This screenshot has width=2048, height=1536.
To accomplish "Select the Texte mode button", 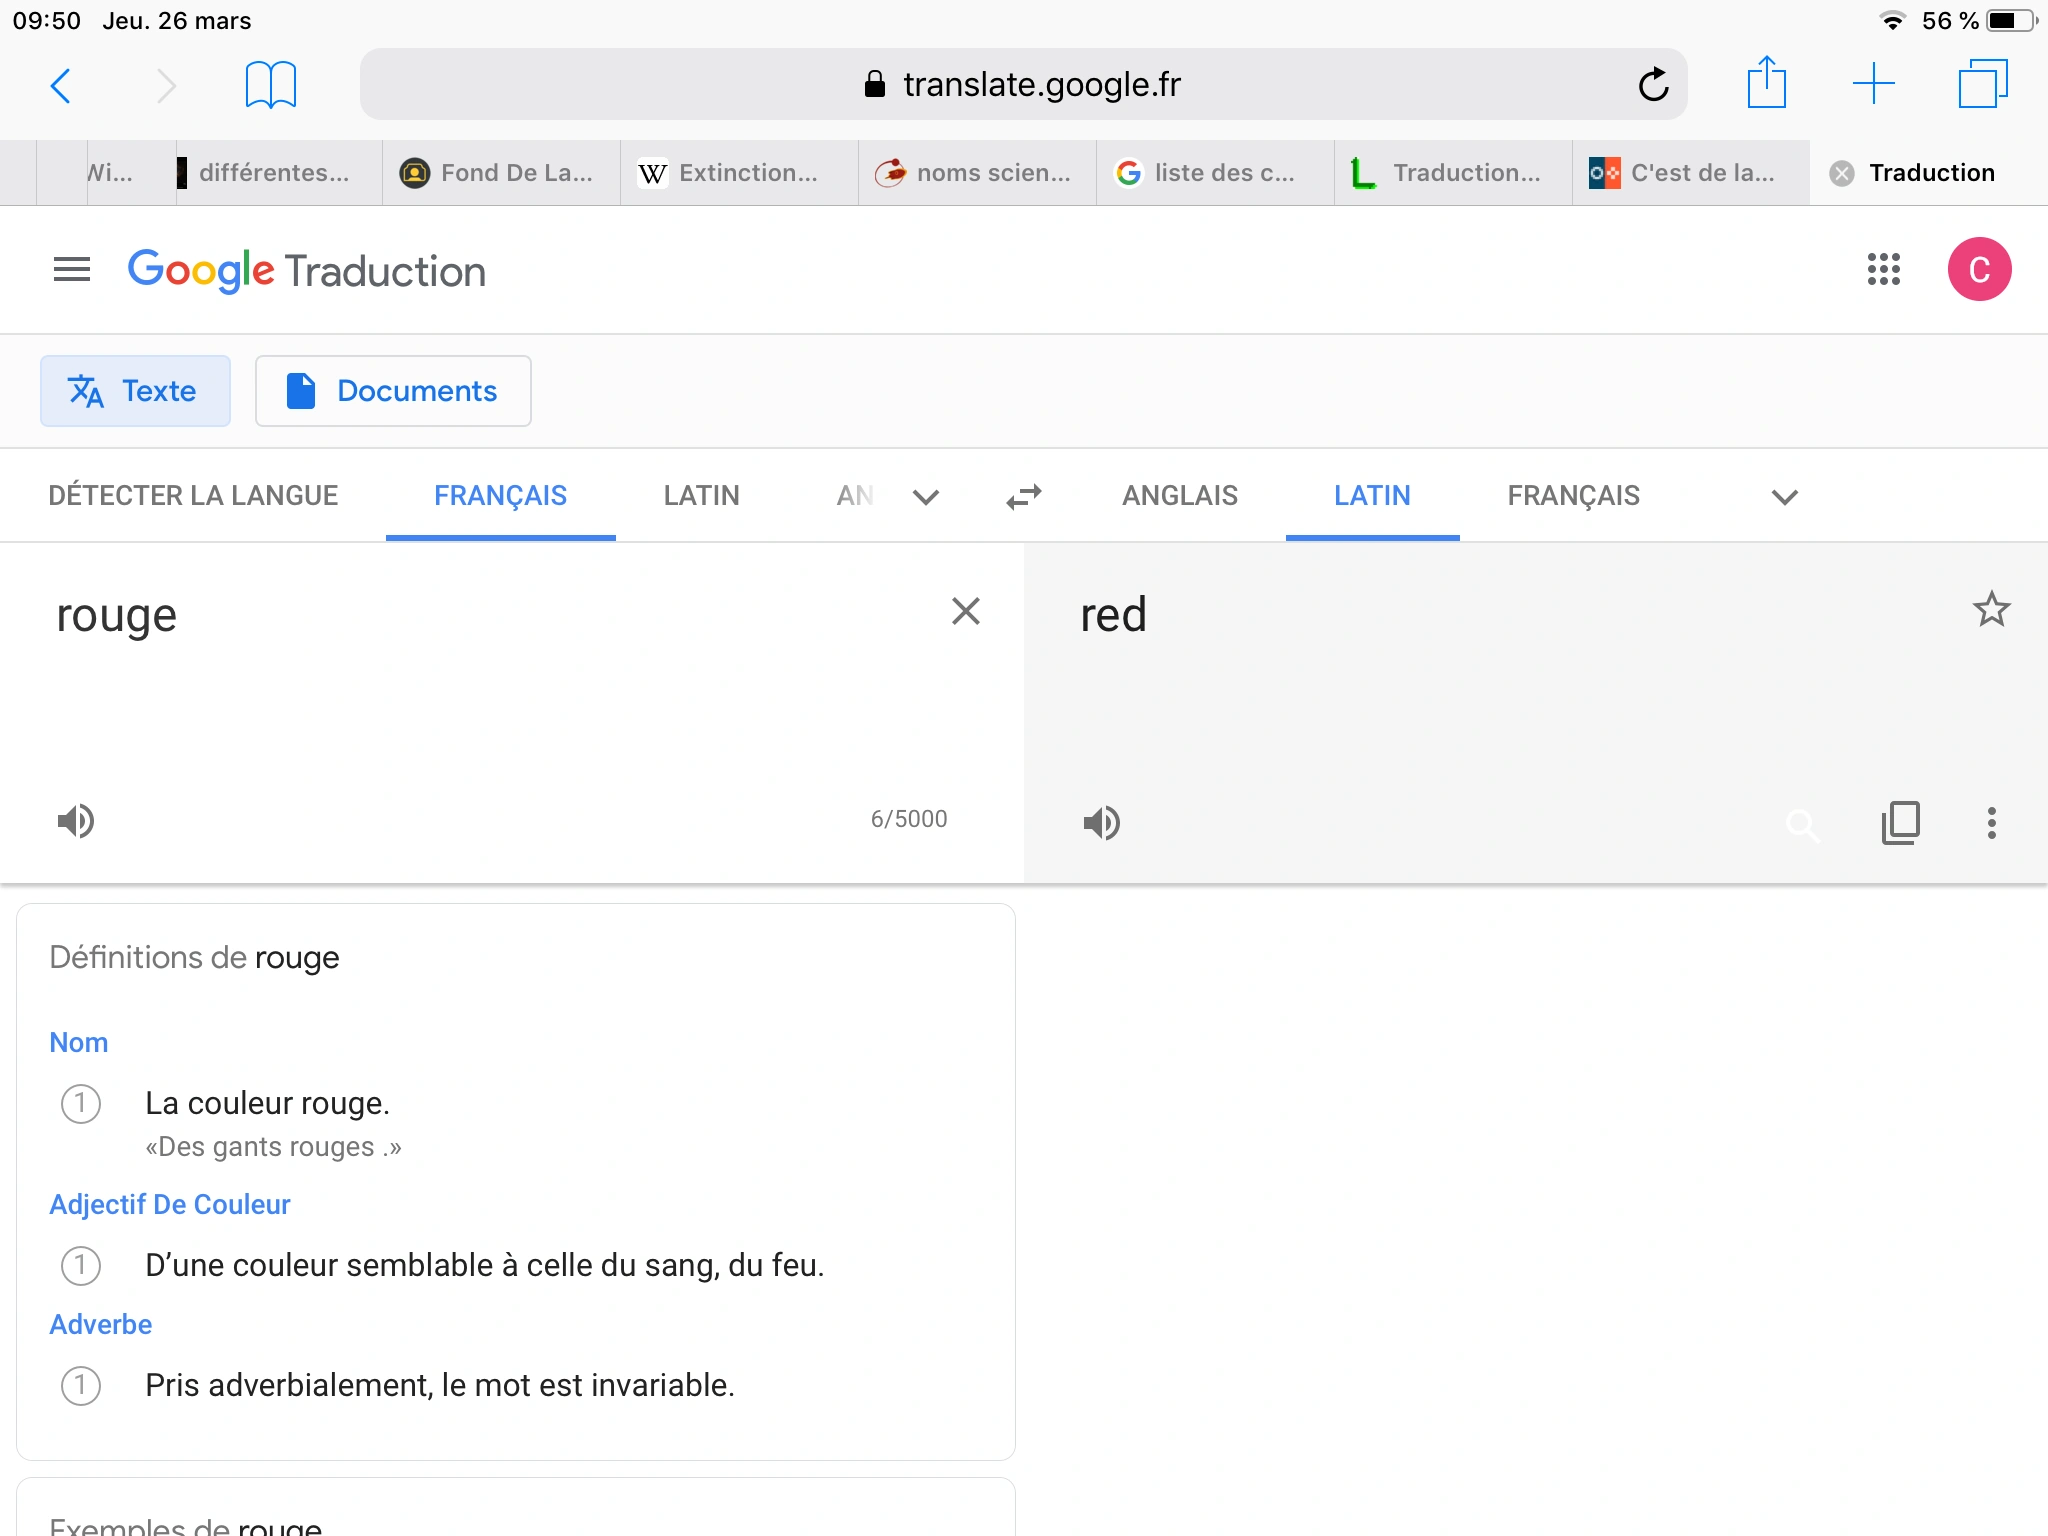I will tap(135, 391).
